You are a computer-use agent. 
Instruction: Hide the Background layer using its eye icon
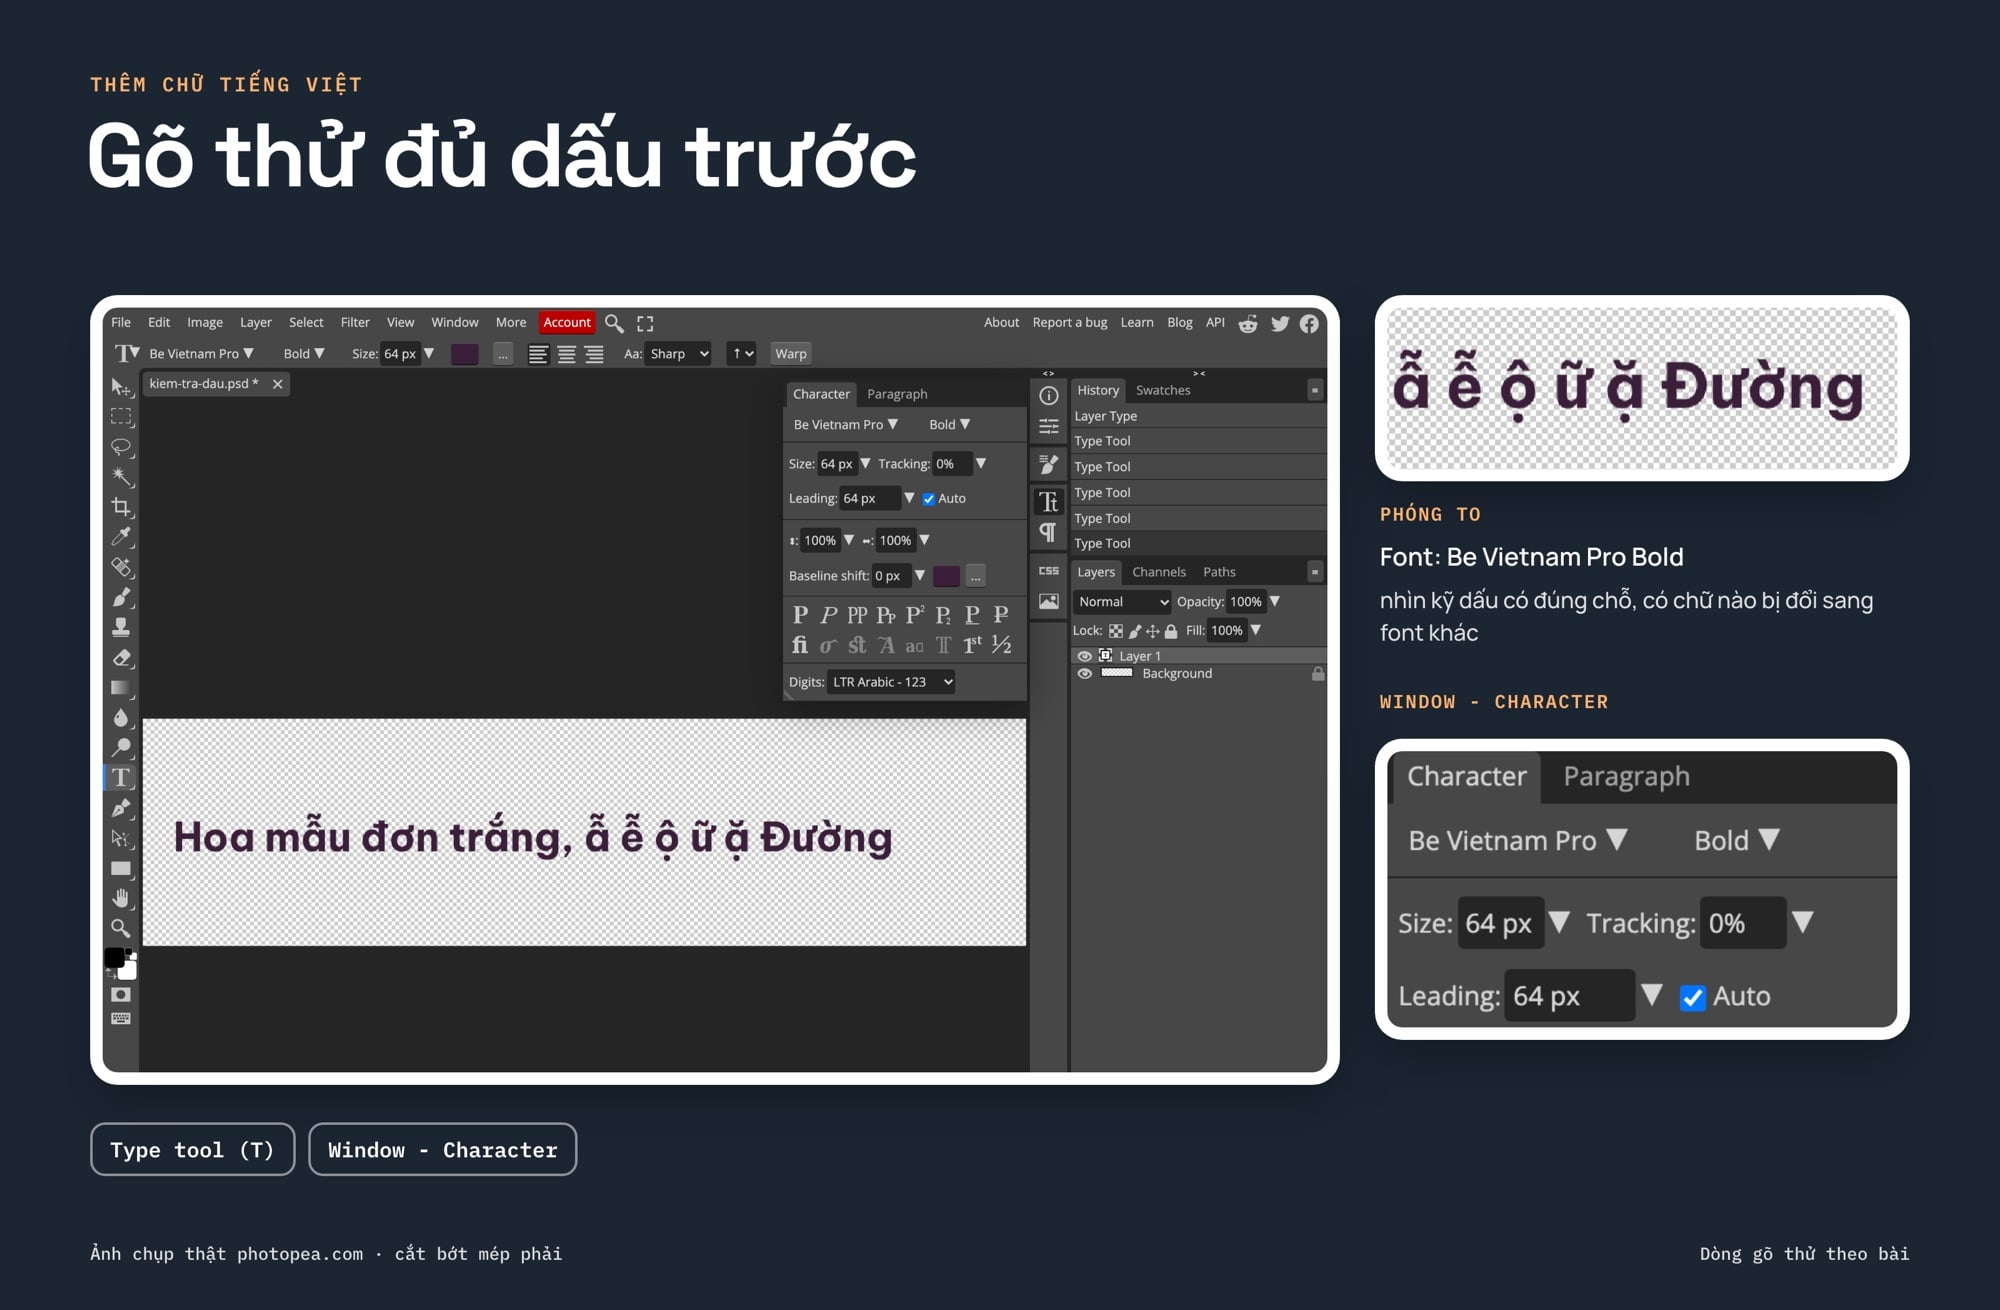[1084, 674]
